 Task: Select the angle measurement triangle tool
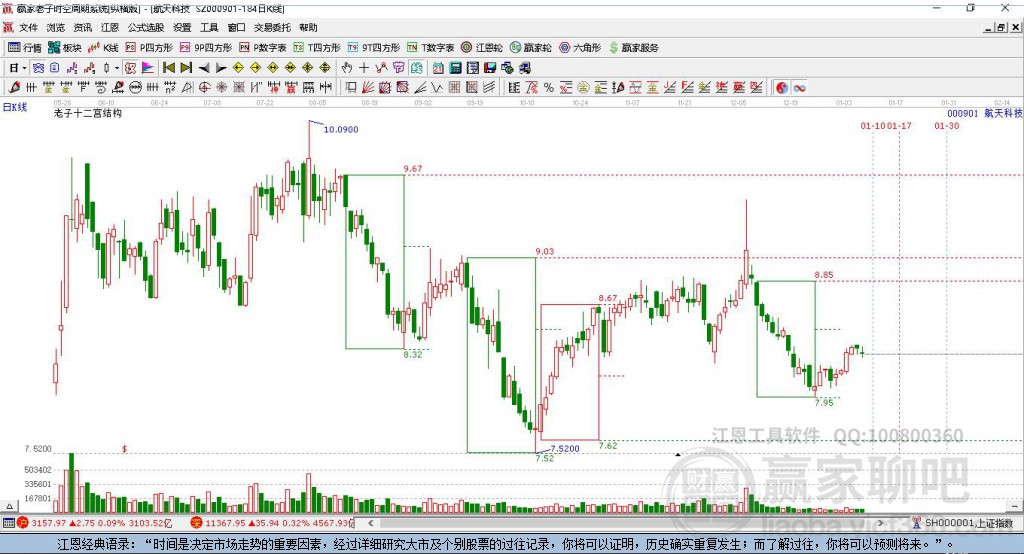[x=187, y=88]
